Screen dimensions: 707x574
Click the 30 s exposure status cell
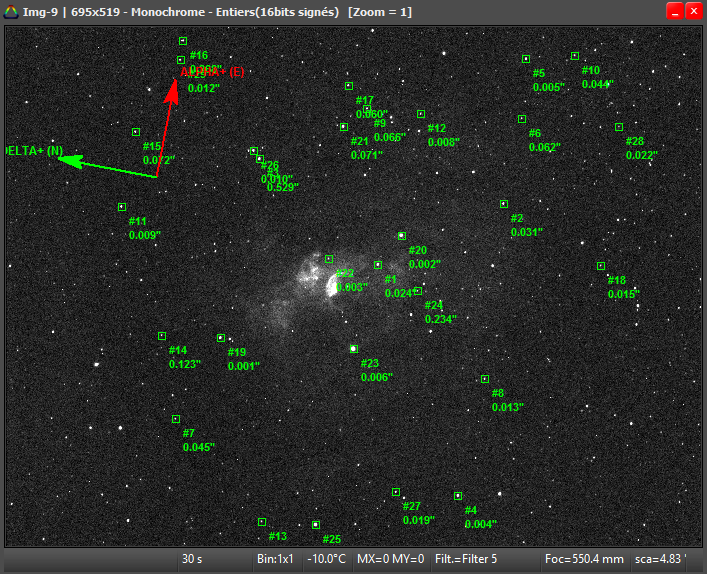click(193, 559)
